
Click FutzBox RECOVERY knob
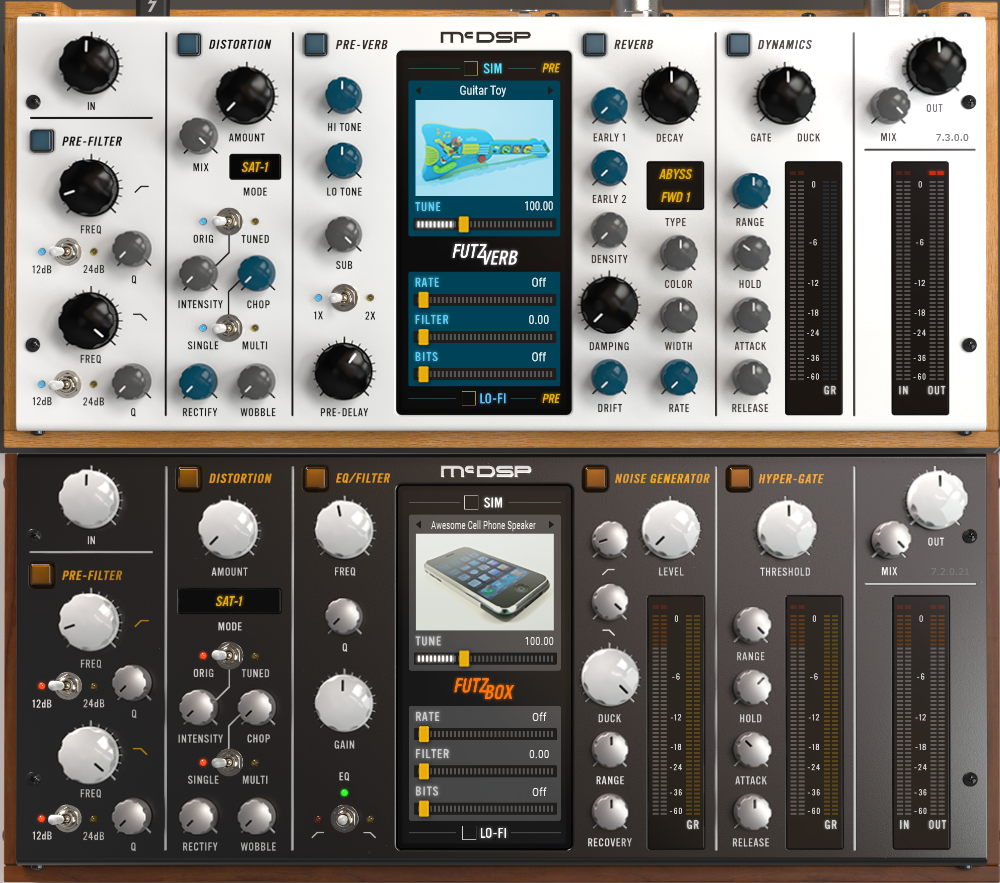(x=610, y=812)
